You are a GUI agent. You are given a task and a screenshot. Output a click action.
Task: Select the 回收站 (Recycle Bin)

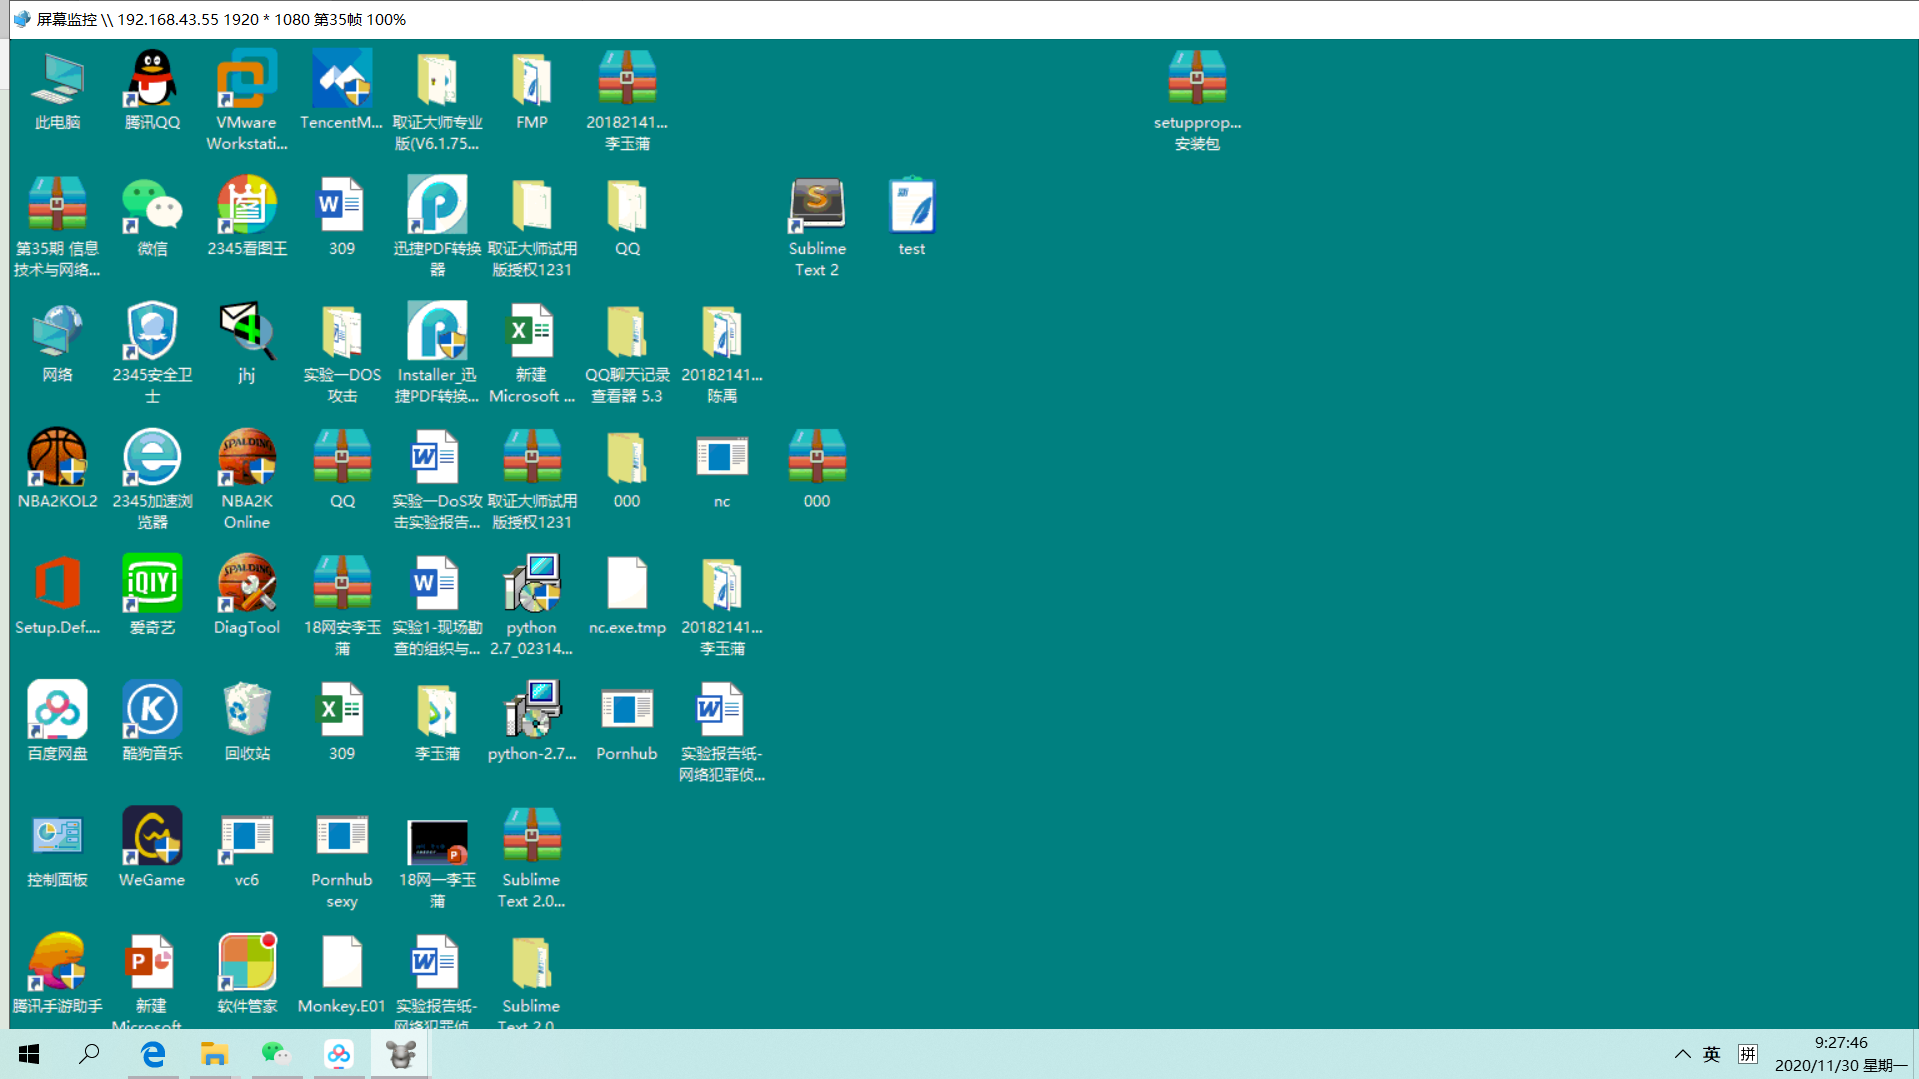coord(247,722)
